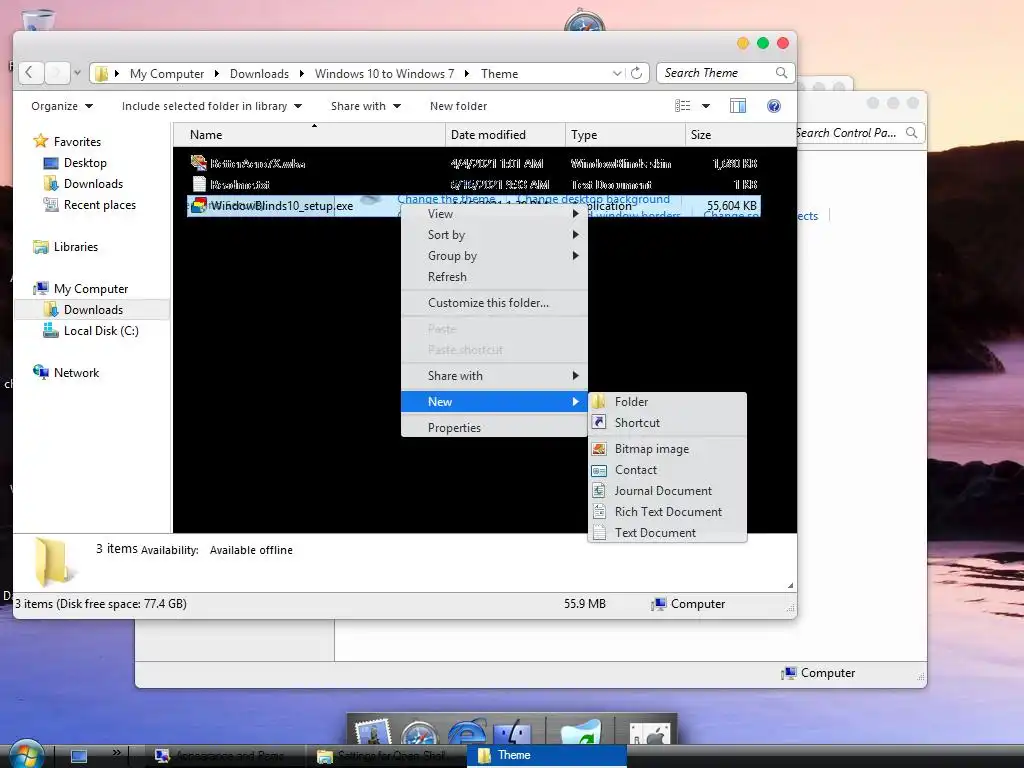Click Show desktop icon on taskbar
This screenshot has height=768, width=1024.
coord(79,756)
